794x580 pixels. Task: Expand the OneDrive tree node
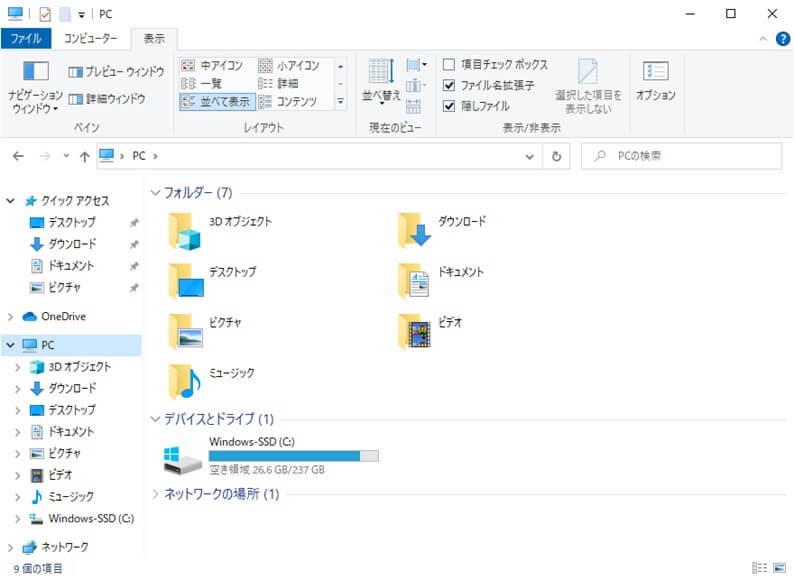pos(10,317)
